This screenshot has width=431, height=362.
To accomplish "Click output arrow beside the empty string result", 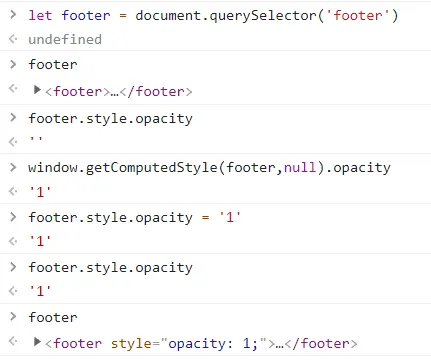I will [x=13, y=142].
